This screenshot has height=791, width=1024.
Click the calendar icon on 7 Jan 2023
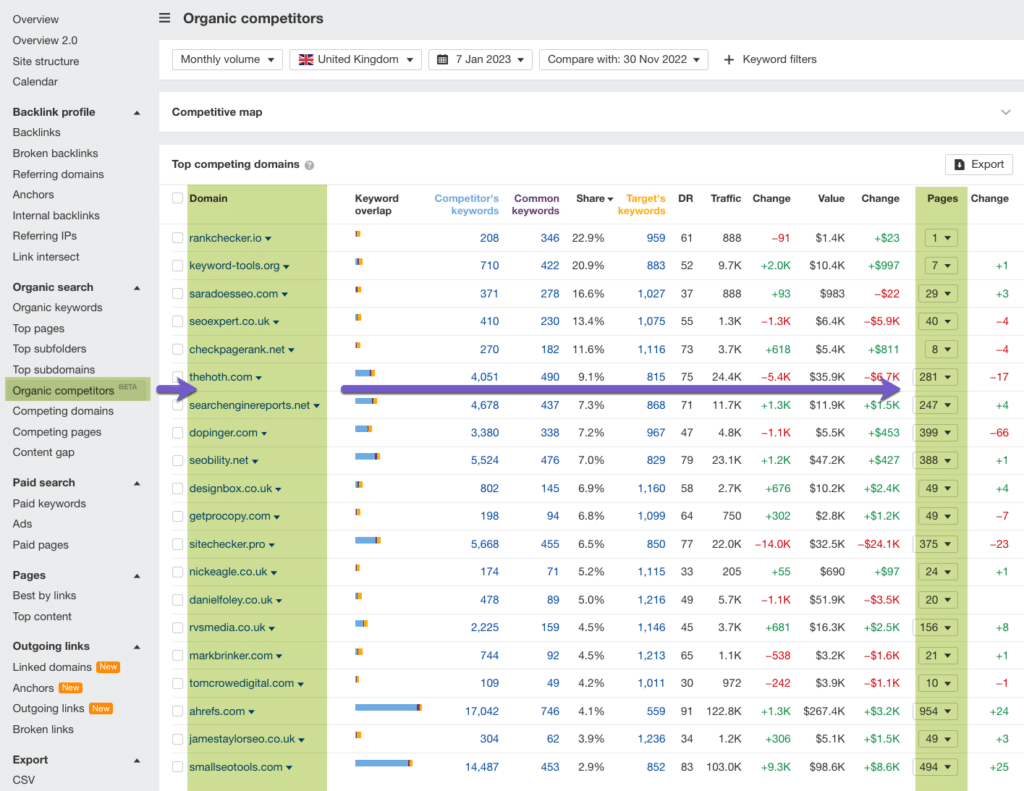click(443, 60)
